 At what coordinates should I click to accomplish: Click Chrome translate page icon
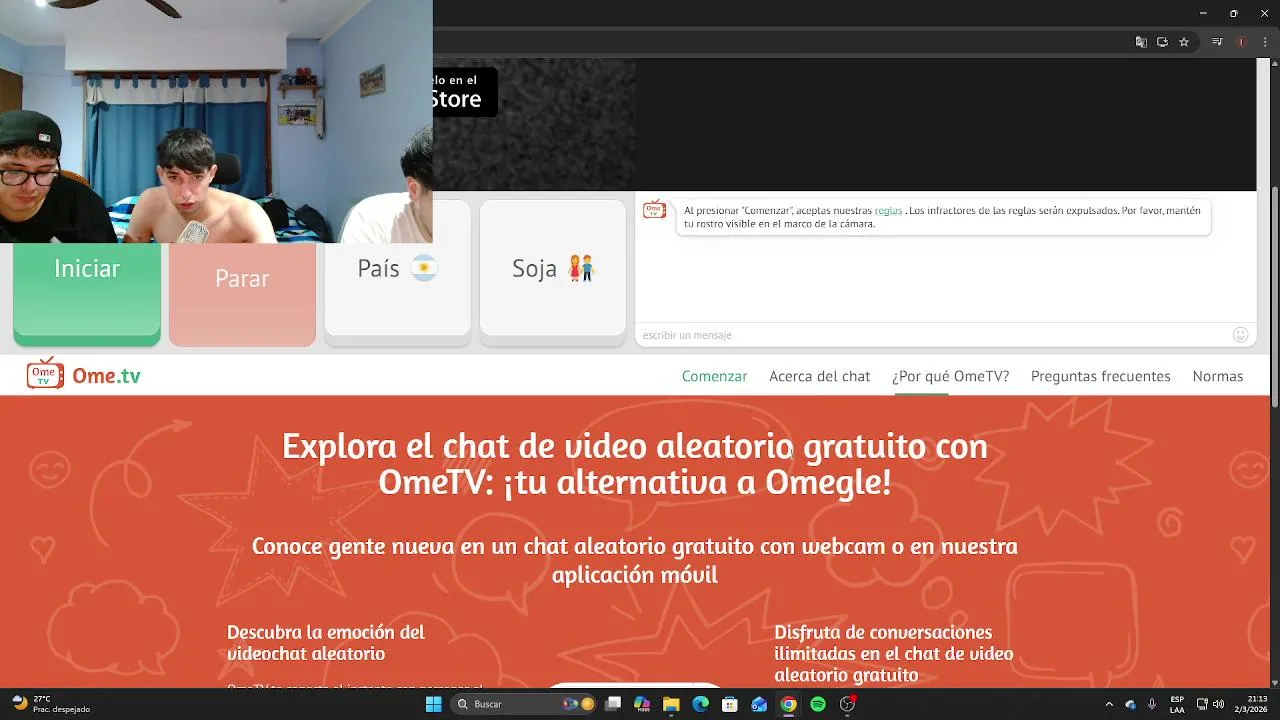[x=1141, y=42]
